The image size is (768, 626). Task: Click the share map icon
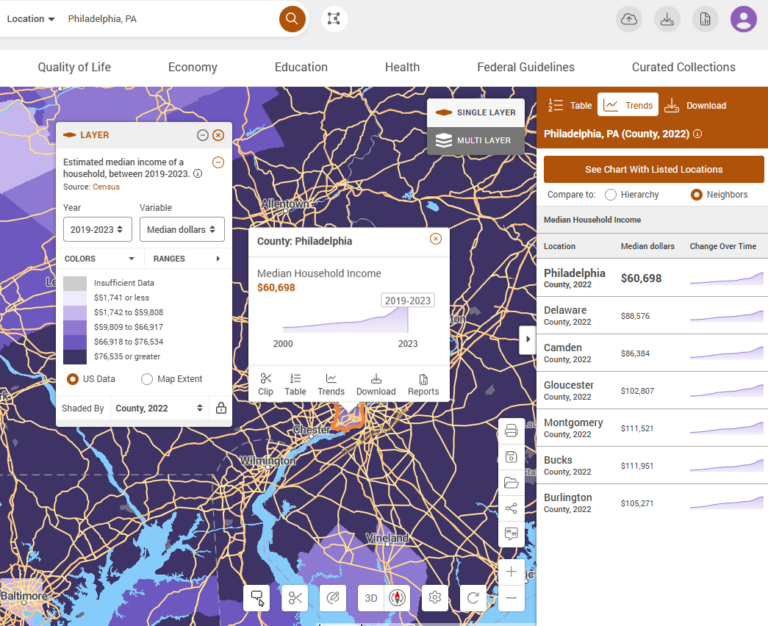pos(511,508)
